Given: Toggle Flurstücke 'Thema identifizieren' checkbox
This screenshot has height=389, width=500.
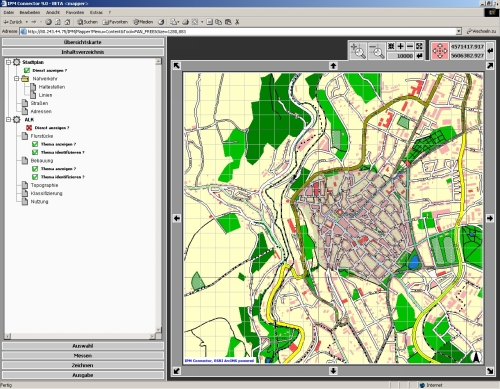Looking at the screenshot, I should [35, 152].
